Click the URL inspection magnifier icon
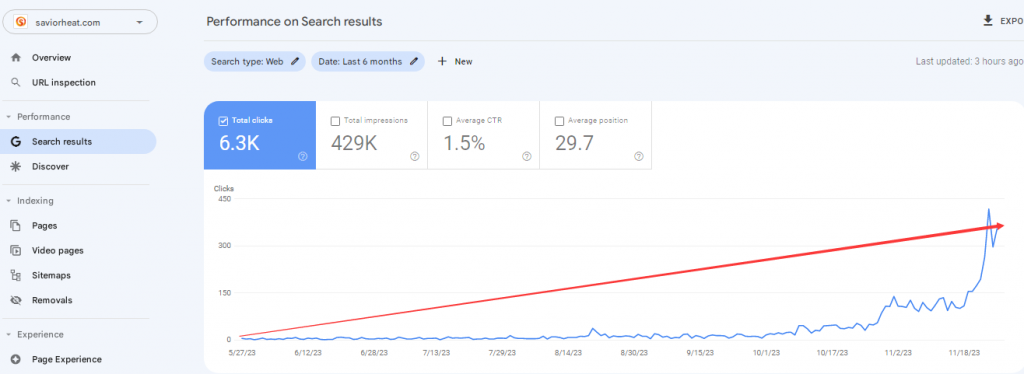1024x374 pixels. (16, 82)
